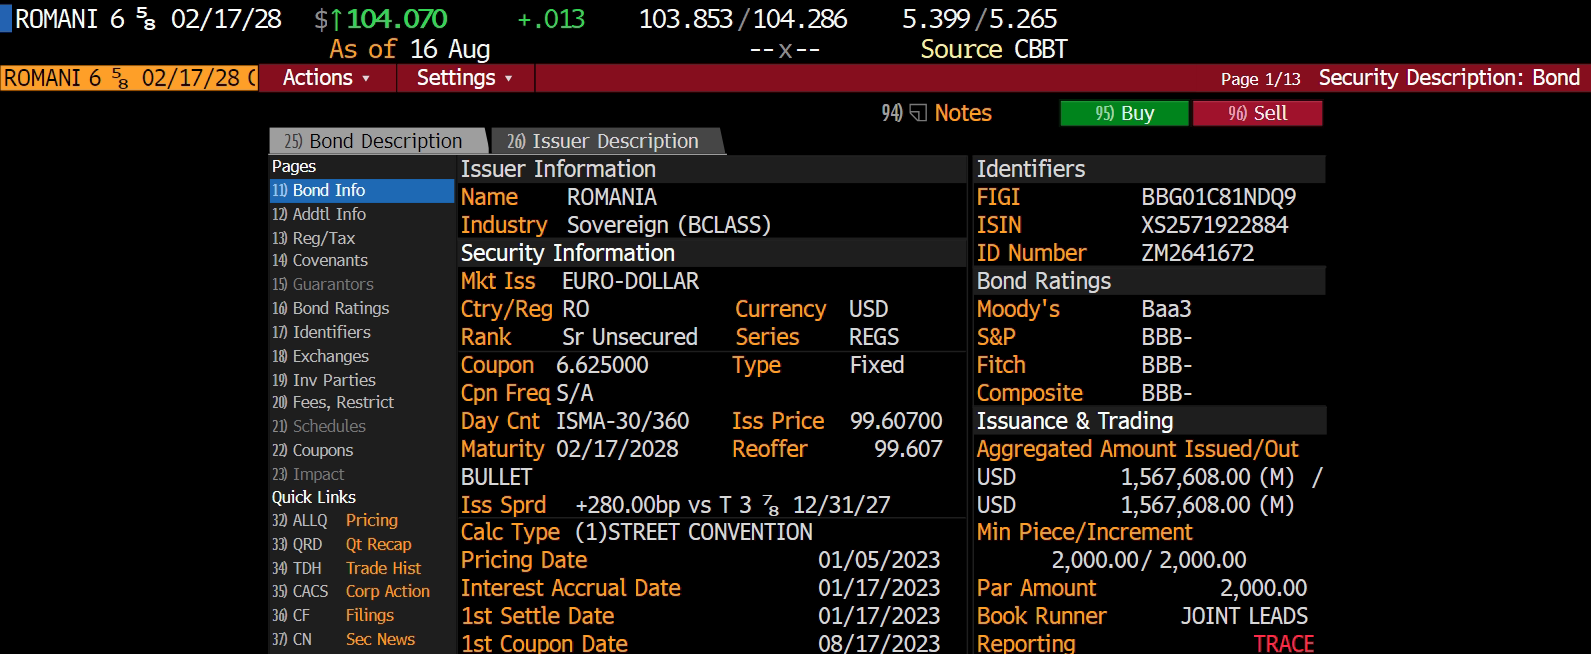Click the Book Runner JOINT LEADS value
This screenshot has width=1591, height=654.
[1244, 616]
